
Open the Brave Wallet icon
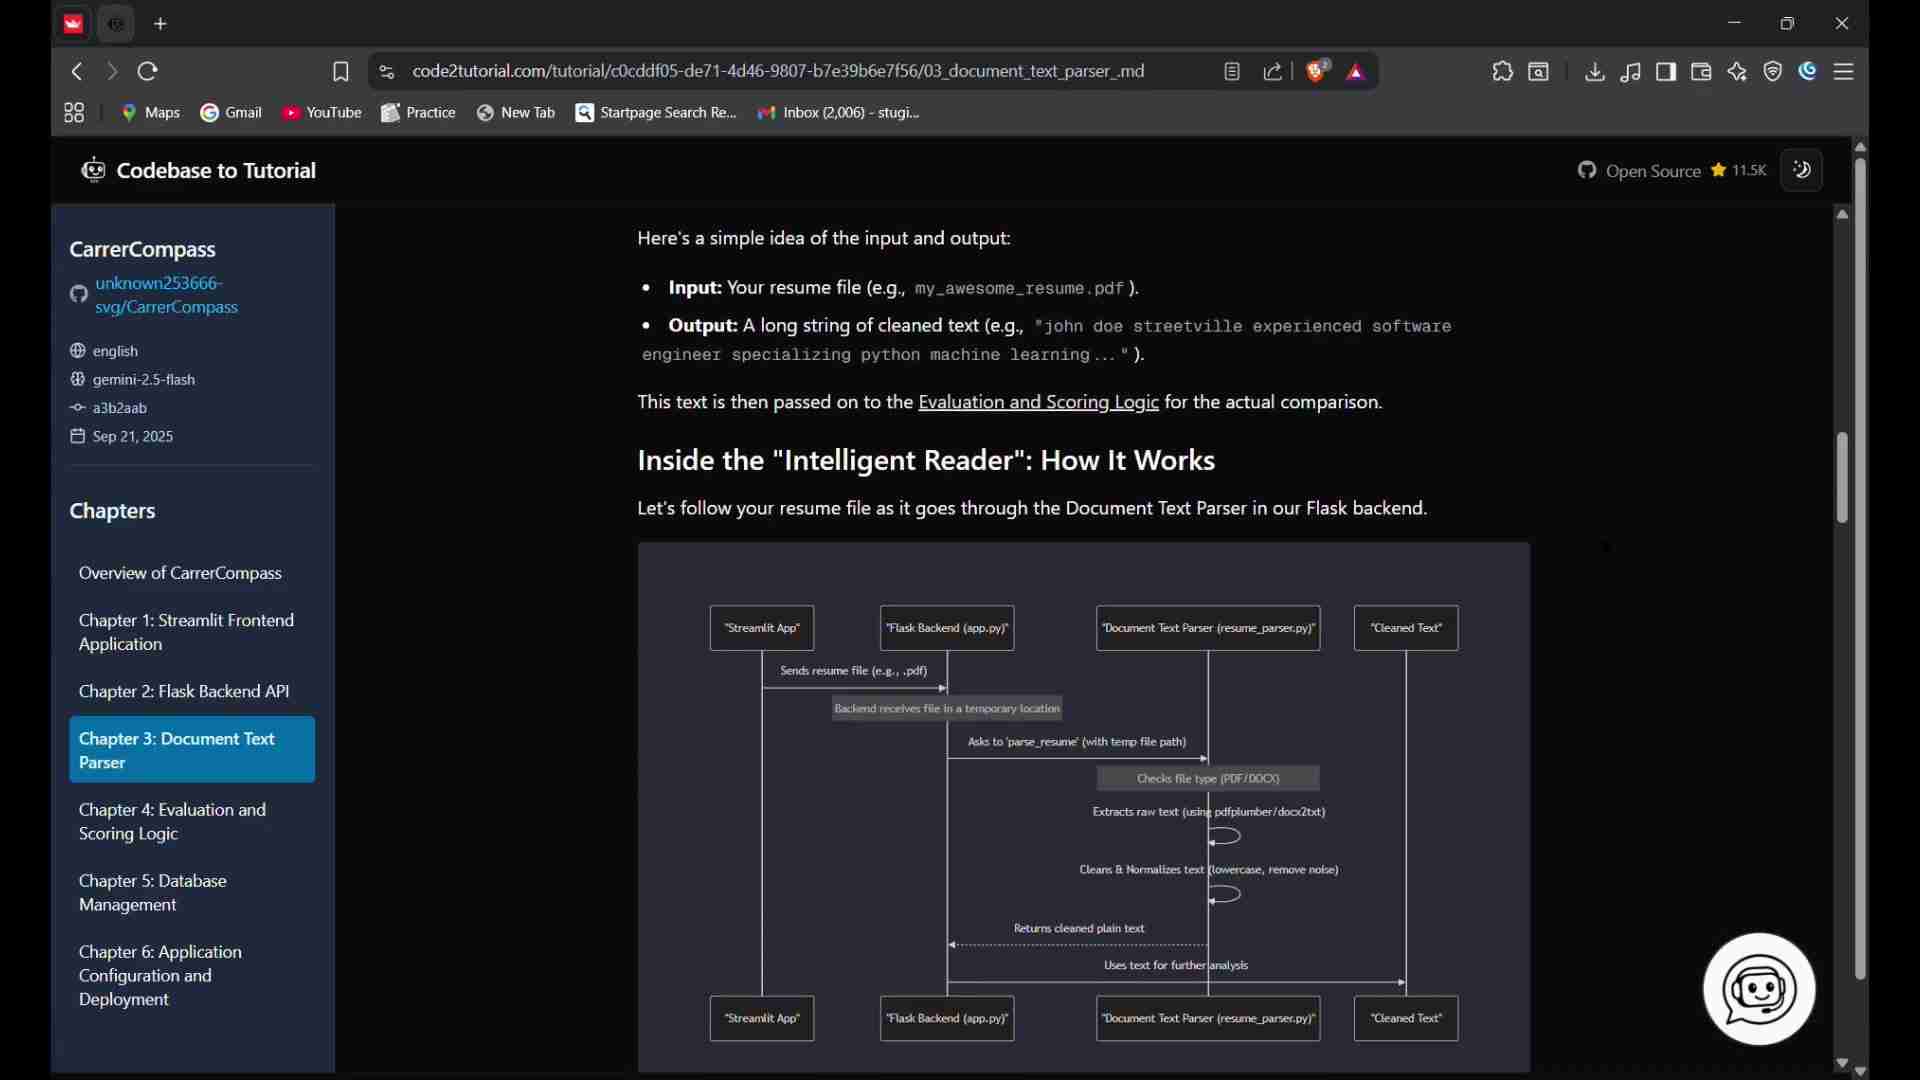1702,72
